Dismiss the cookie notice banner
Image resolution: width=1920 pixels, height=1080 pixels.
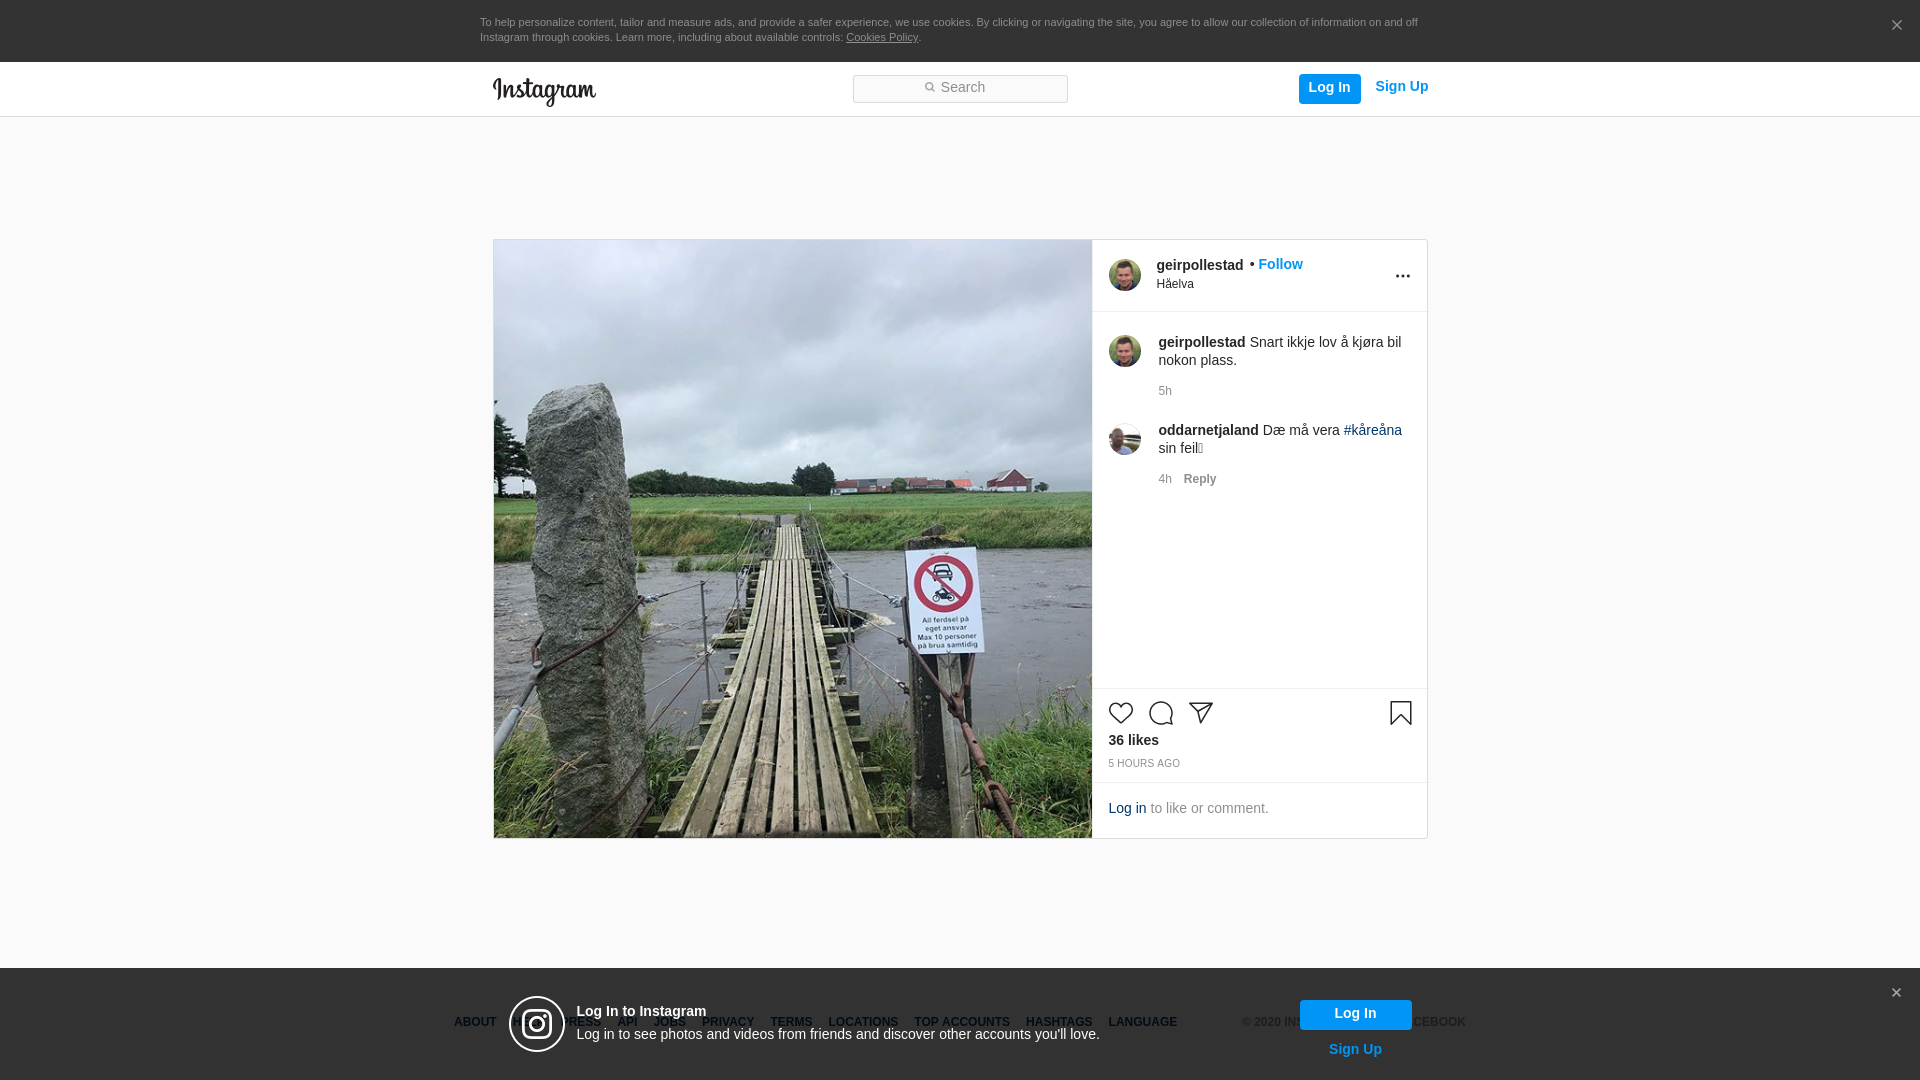[x=1896, y=26]
